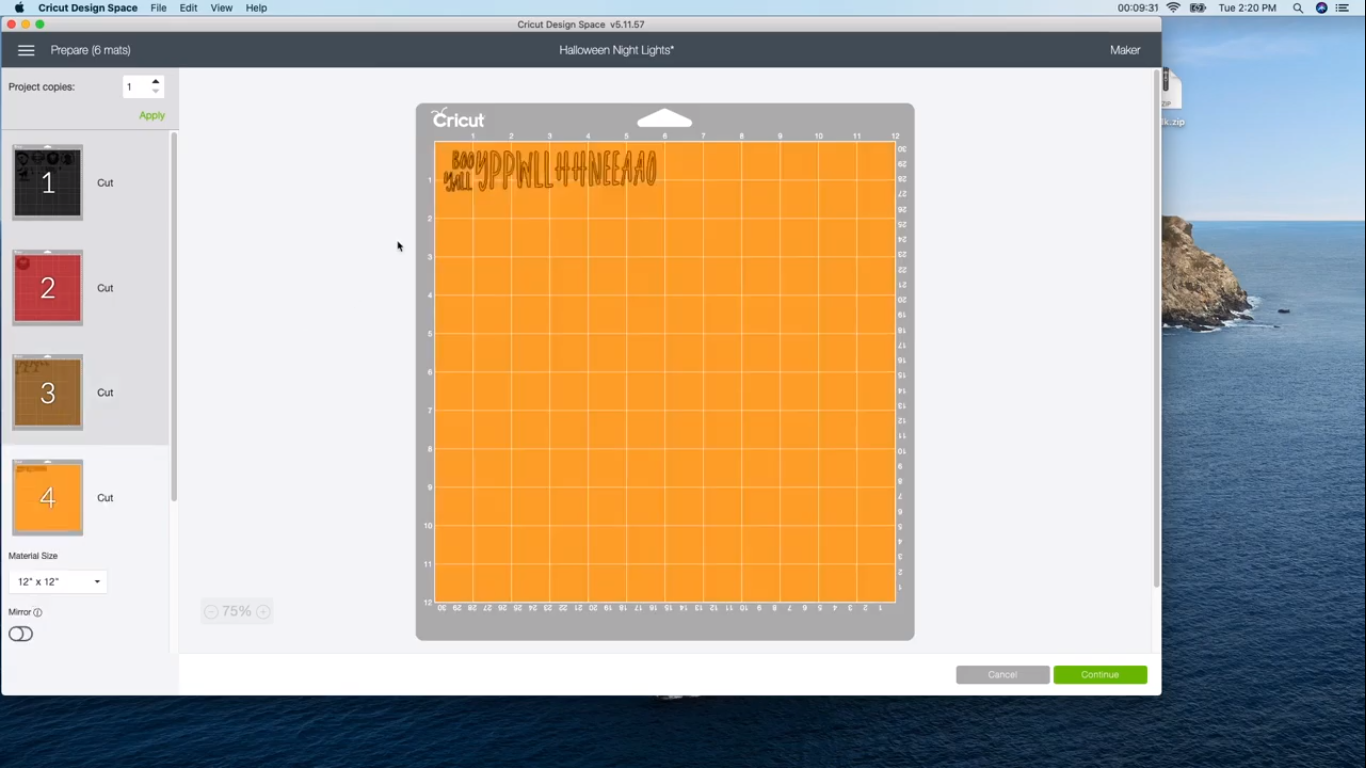Decrease Project copies with the down arrow
This screenshot has width=1366, height=768.
point(156,92)
